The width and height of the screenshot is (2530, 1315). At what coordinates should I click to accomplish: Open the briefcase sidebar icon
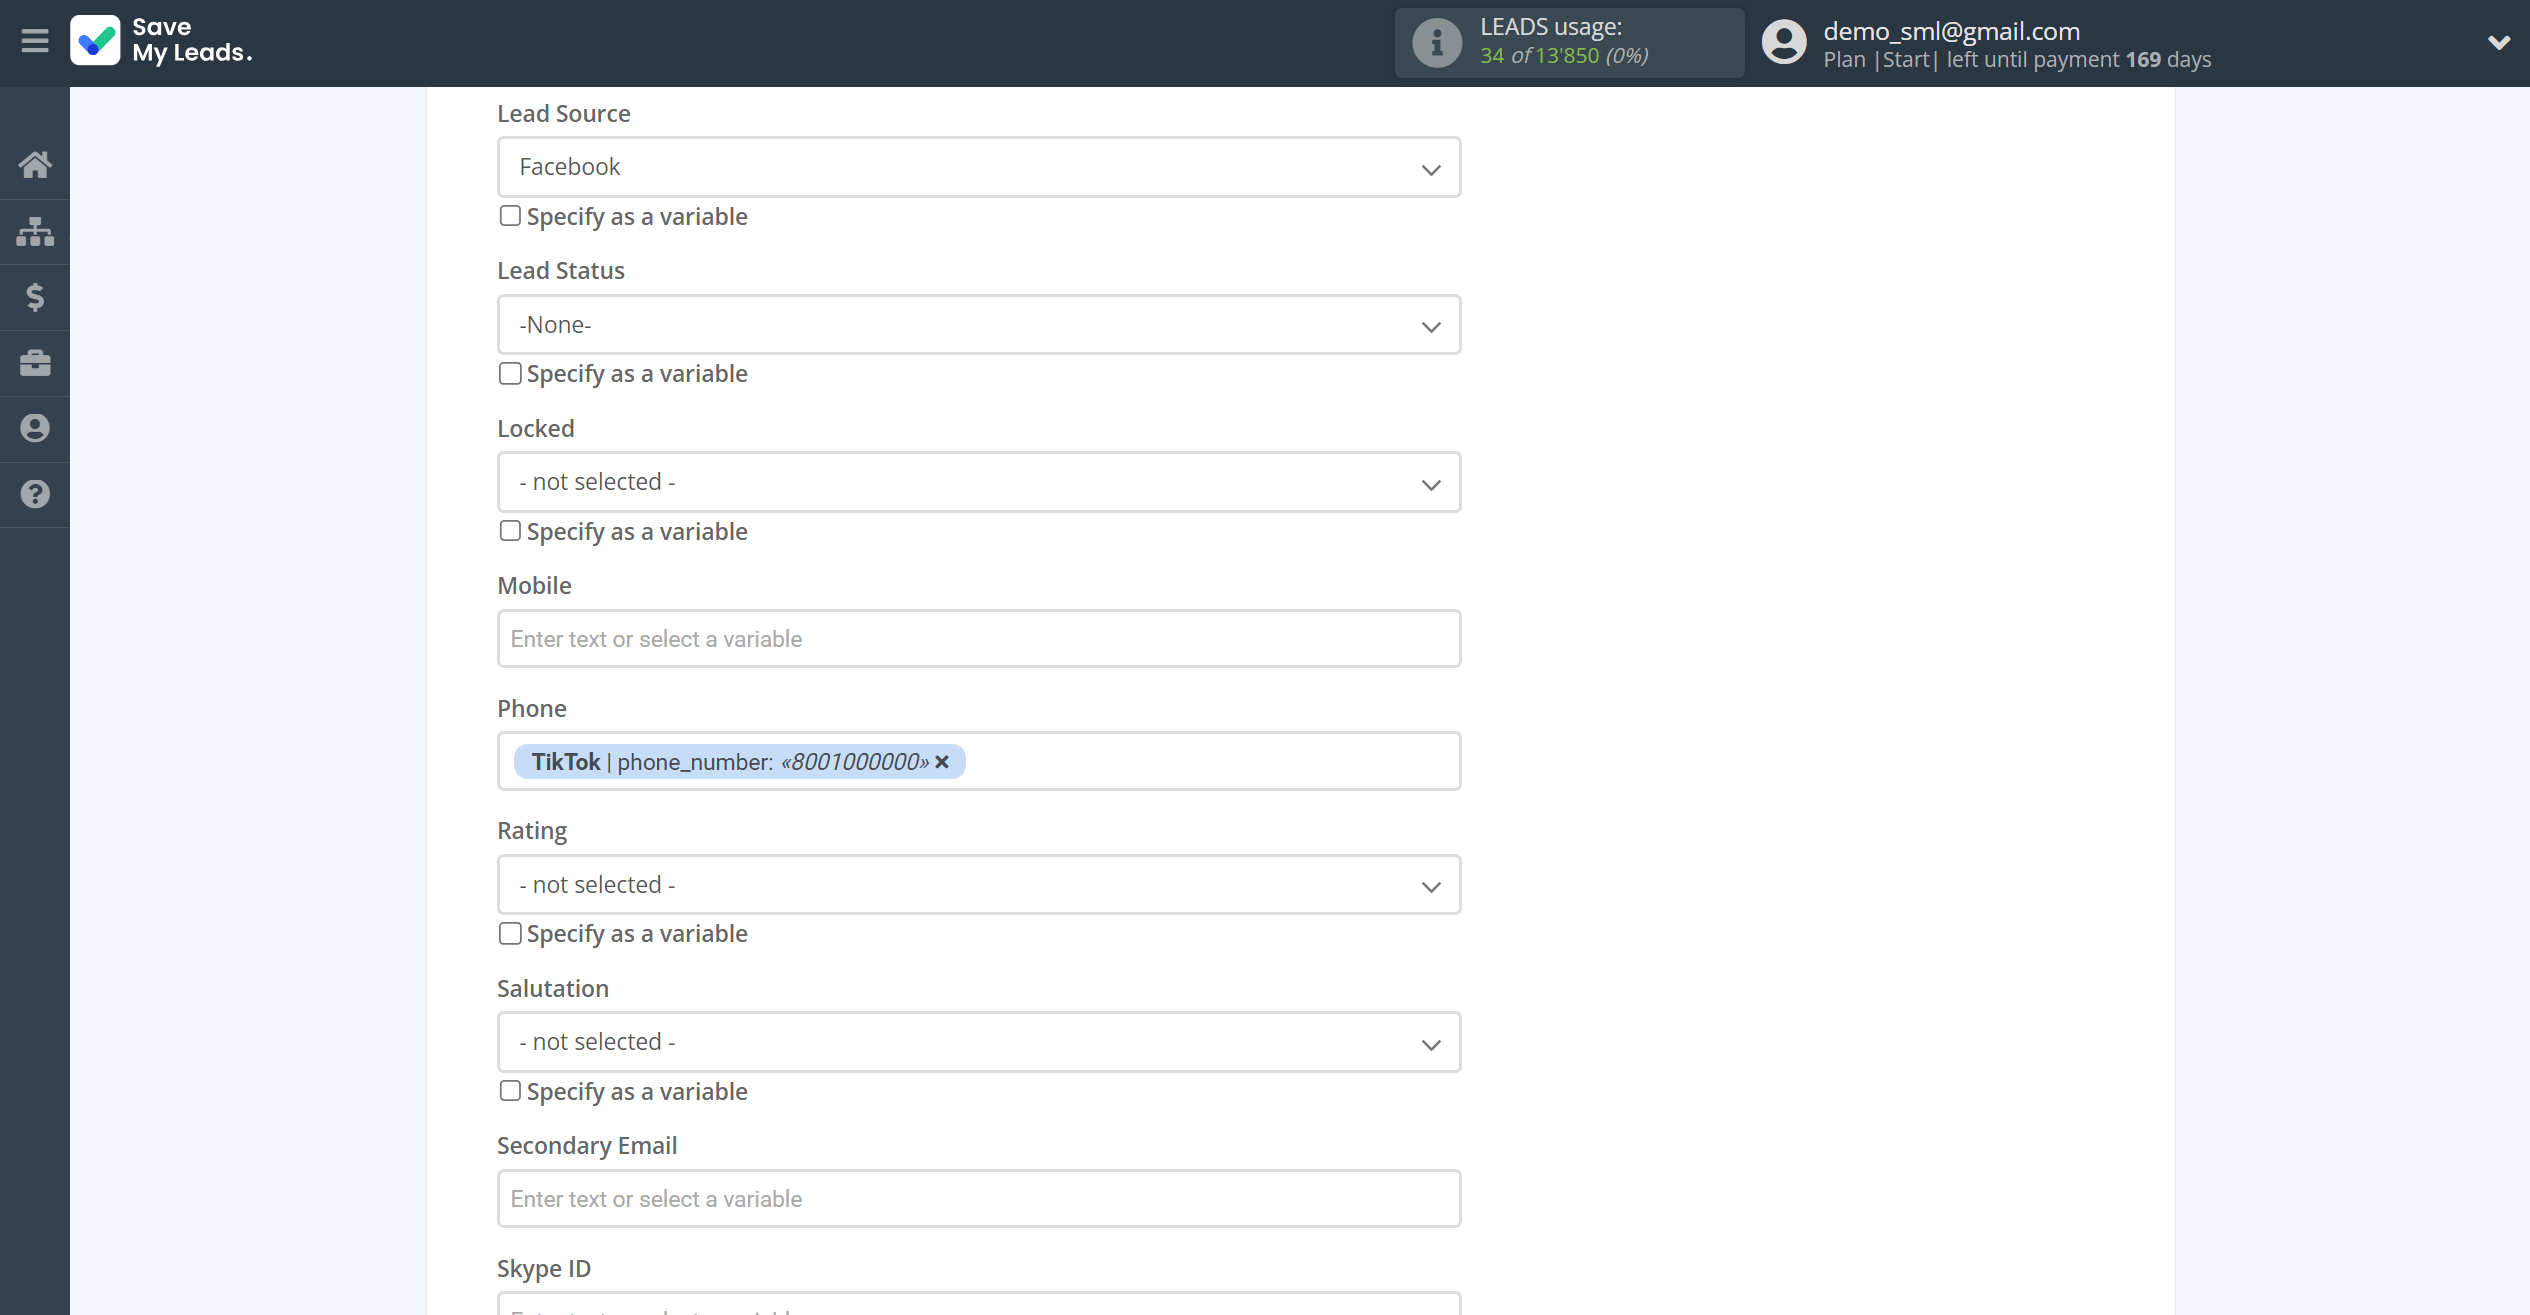35,363
